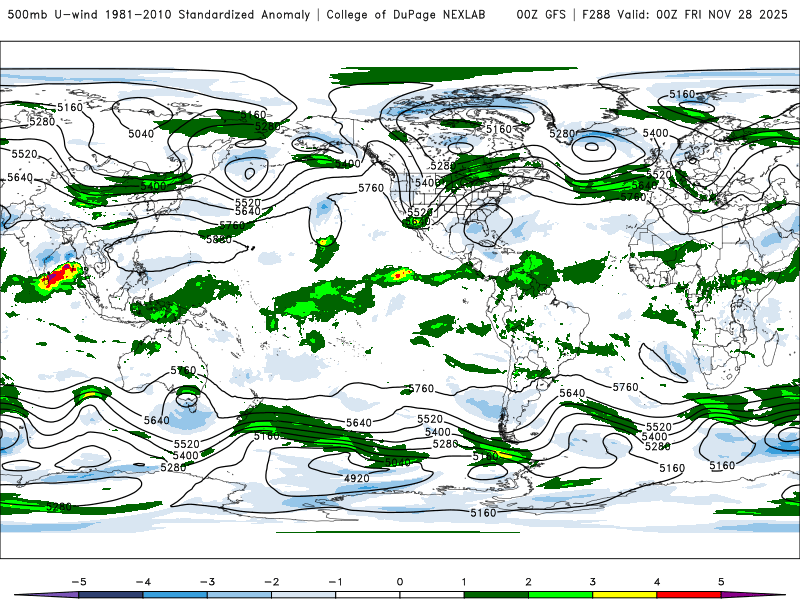Viewport: 800px width, 600px height.
Task: Click the '3' colorbar tick label
Action: [x=592, y=582]
